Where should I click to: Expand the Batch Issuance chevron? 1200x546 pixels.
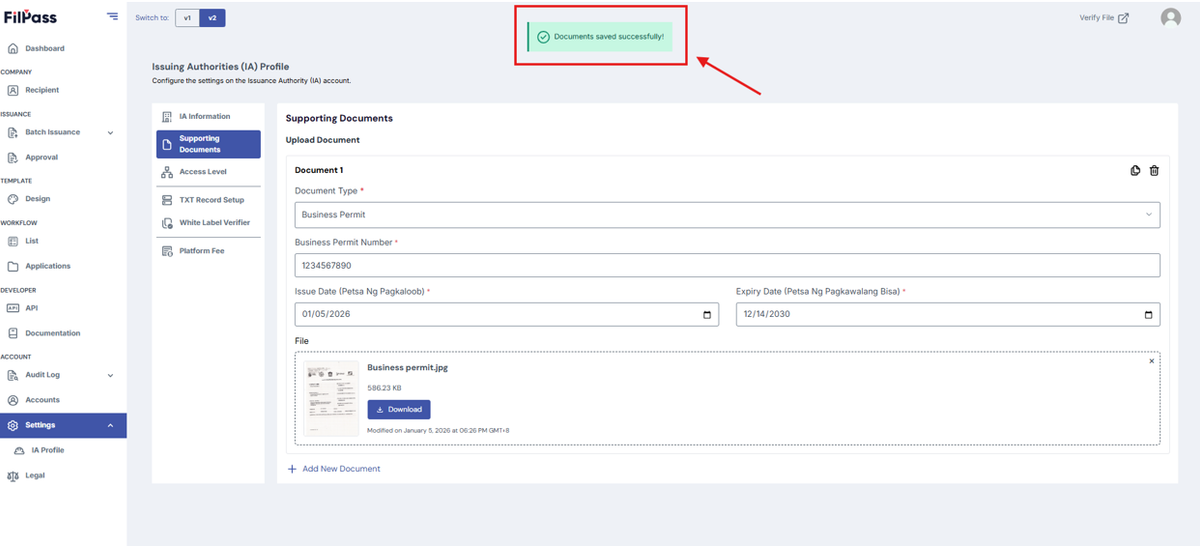coord(110,132)
